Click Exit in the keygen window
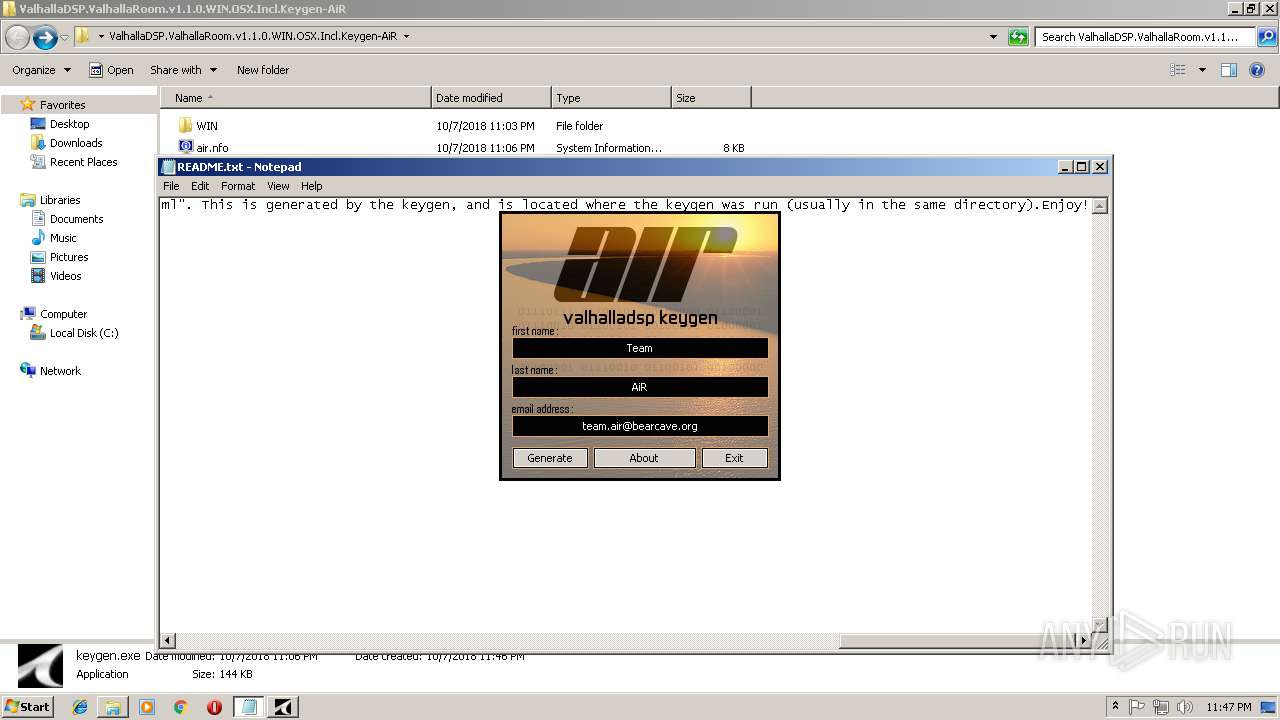 pyautogui.click(x=734, y=458)
